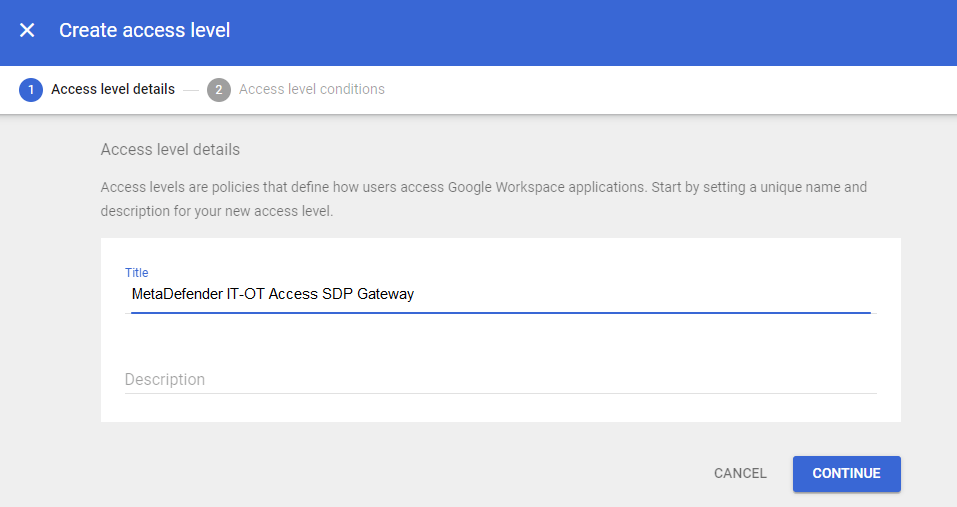This screenshot has height=507, width=957.
Task: Click the Access level details section heading
Action: pyautogui.click(x=170, y=150)
